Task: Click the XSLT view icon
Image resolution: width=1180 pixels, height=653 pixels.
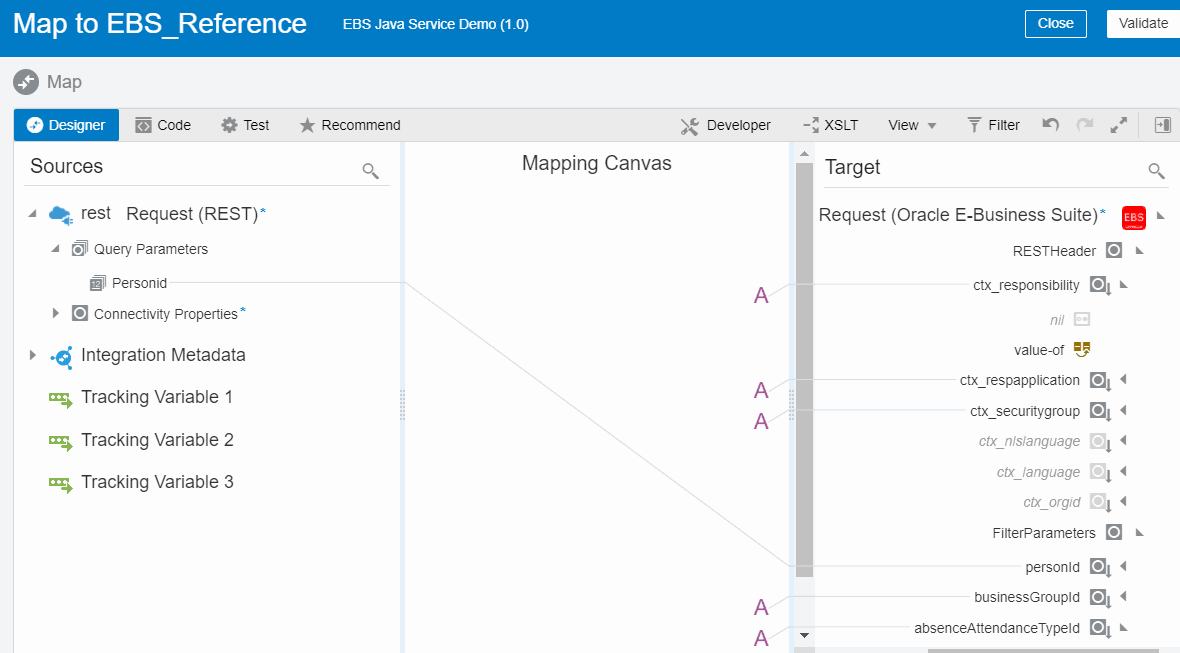Action: (810, 124)
